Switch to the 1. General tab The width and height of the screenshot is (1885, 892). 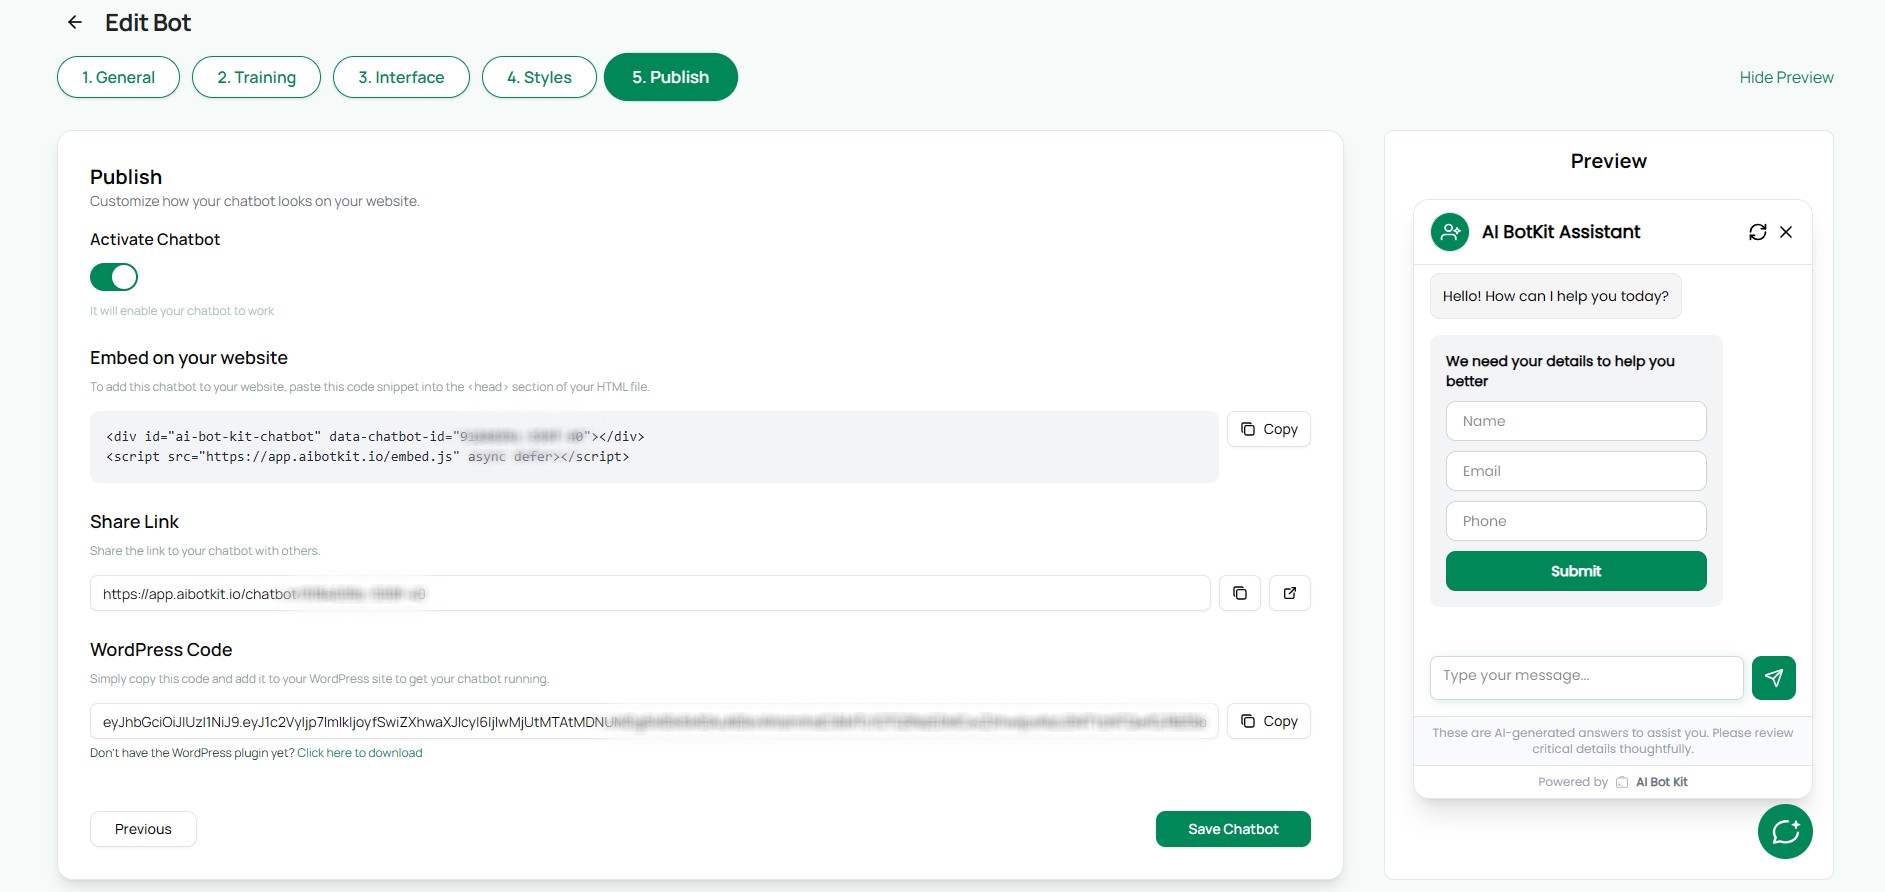[x=118, y=77]
